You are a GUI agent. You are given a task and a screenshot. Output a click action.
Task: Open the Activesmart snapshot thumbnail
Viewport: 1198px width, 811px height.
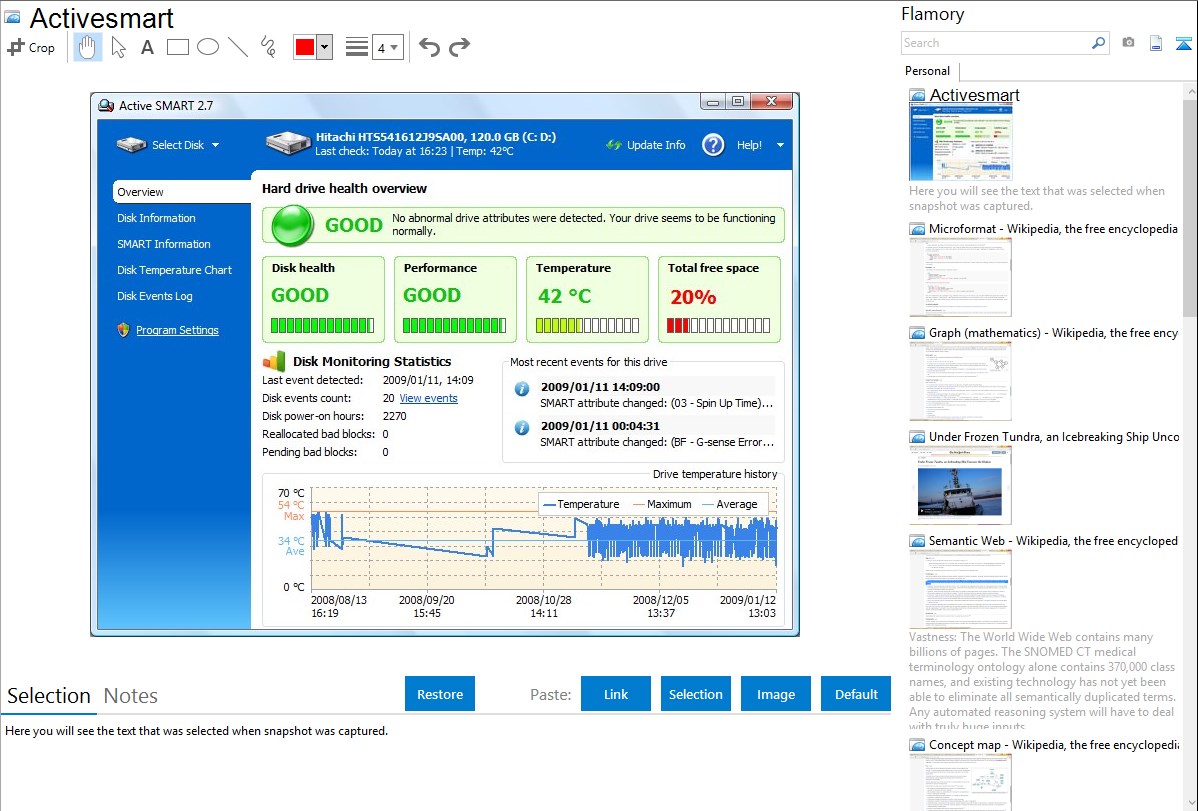(x=960, y=143)
